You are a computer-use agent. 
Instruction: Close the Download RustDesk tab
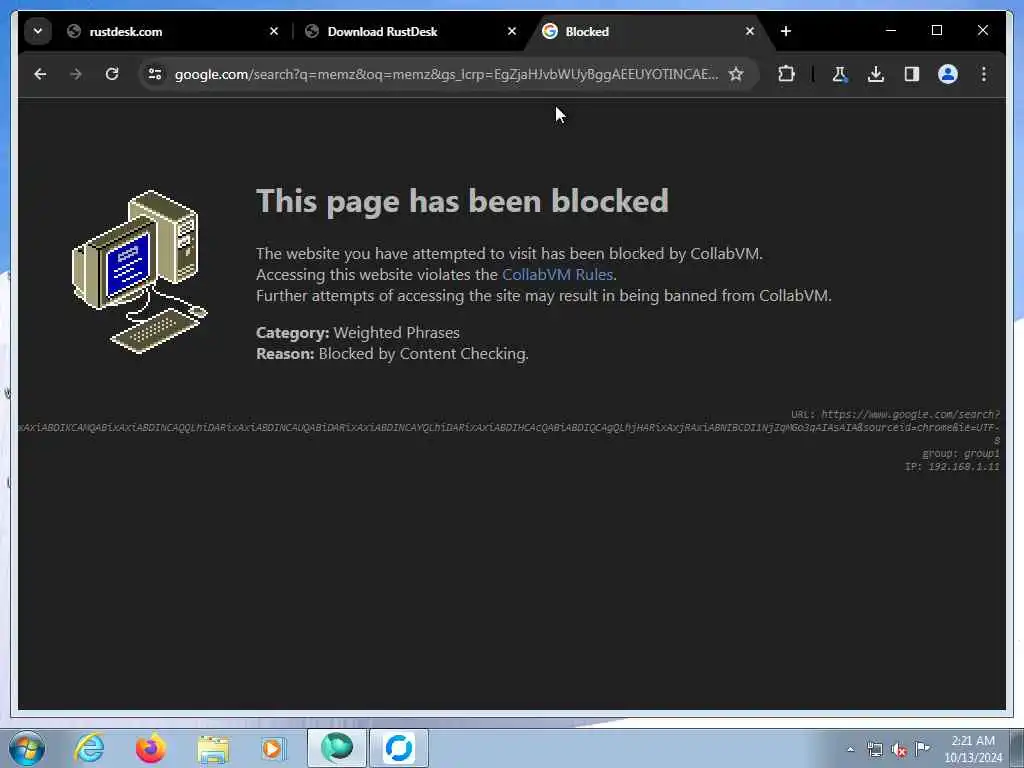tap(512, 31)
